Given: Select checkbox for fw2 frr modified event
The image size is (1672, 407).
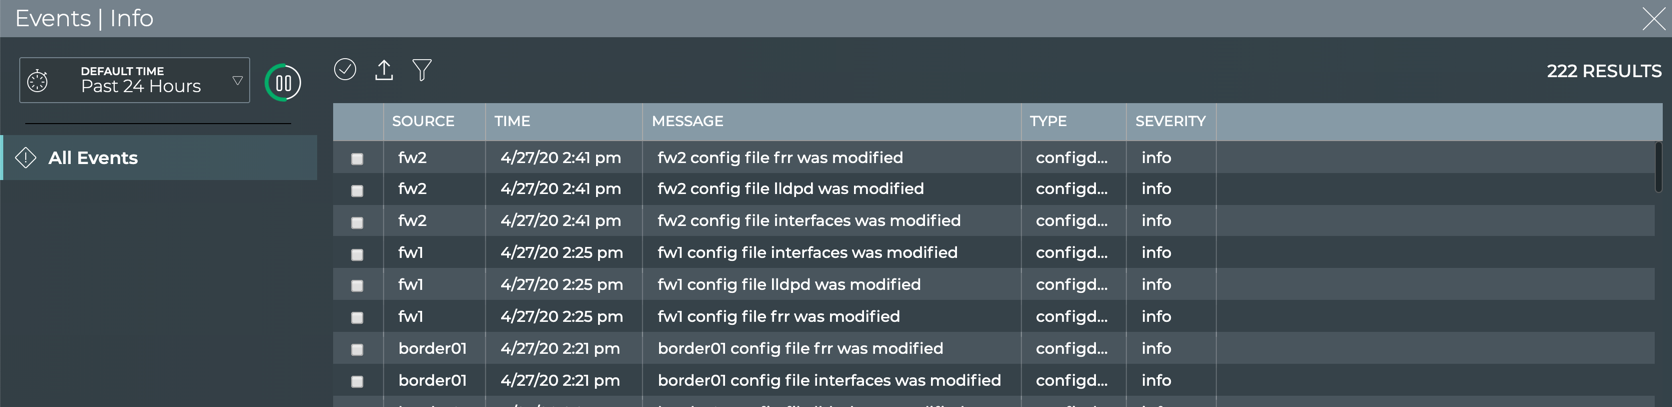Looking at the screenshot, I should [x=357, y=159].
